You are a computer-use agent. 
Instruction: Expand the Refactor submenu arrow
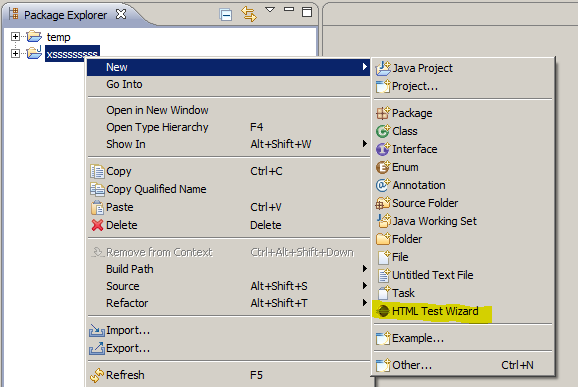point(365,303)
